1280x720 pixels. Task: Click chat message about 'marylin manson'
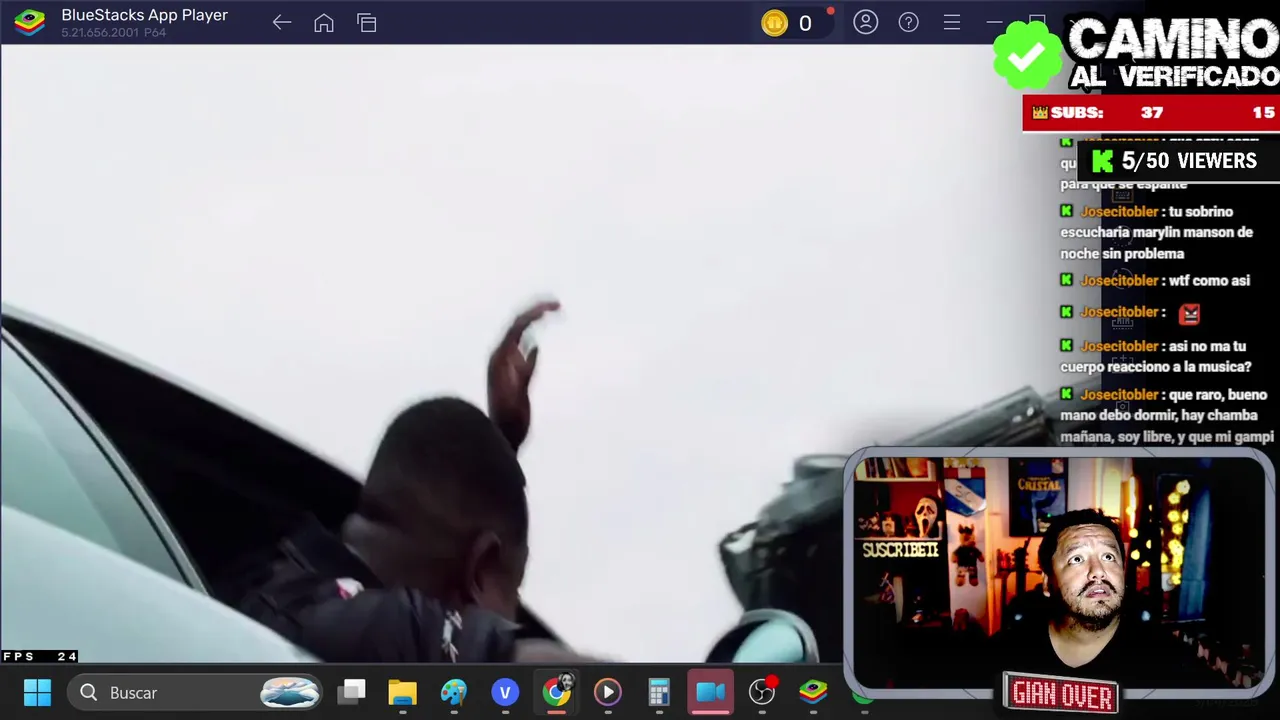1156,232
